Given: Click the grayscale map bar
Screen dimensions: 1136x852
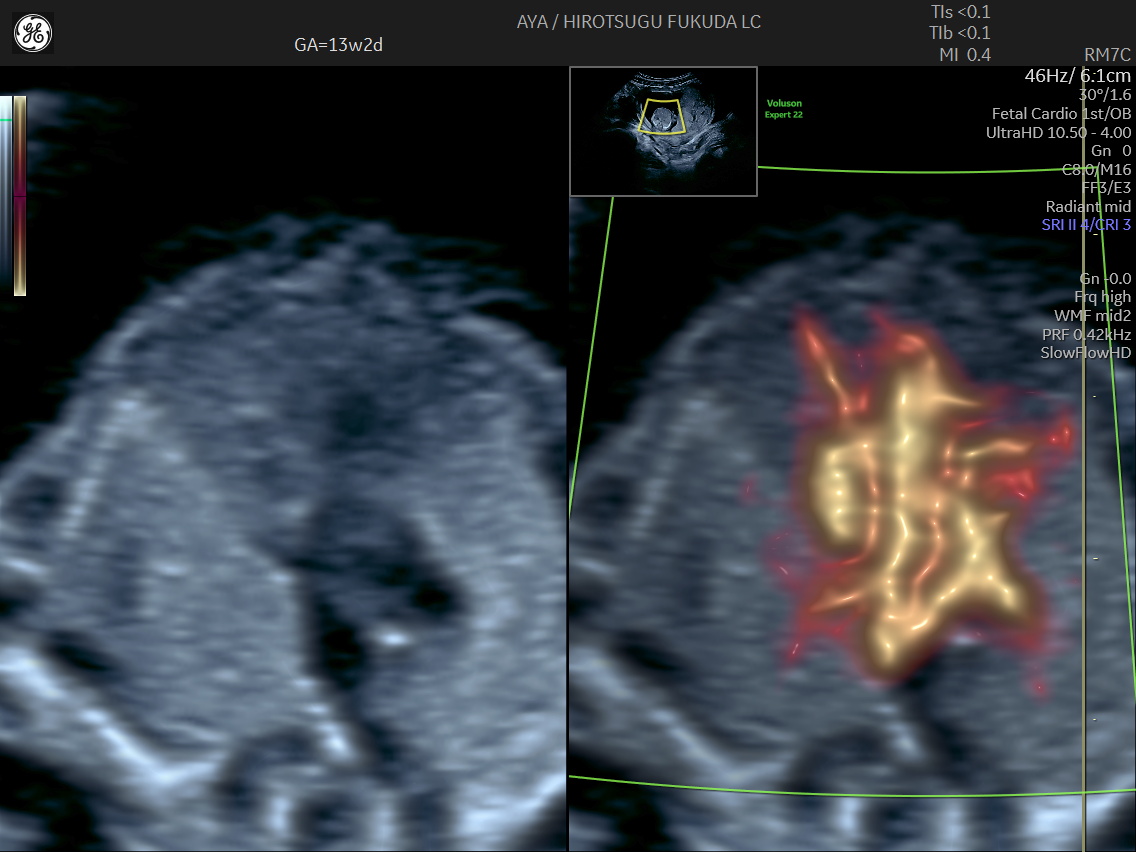Looking at the screenshot, I should [6, 195].
